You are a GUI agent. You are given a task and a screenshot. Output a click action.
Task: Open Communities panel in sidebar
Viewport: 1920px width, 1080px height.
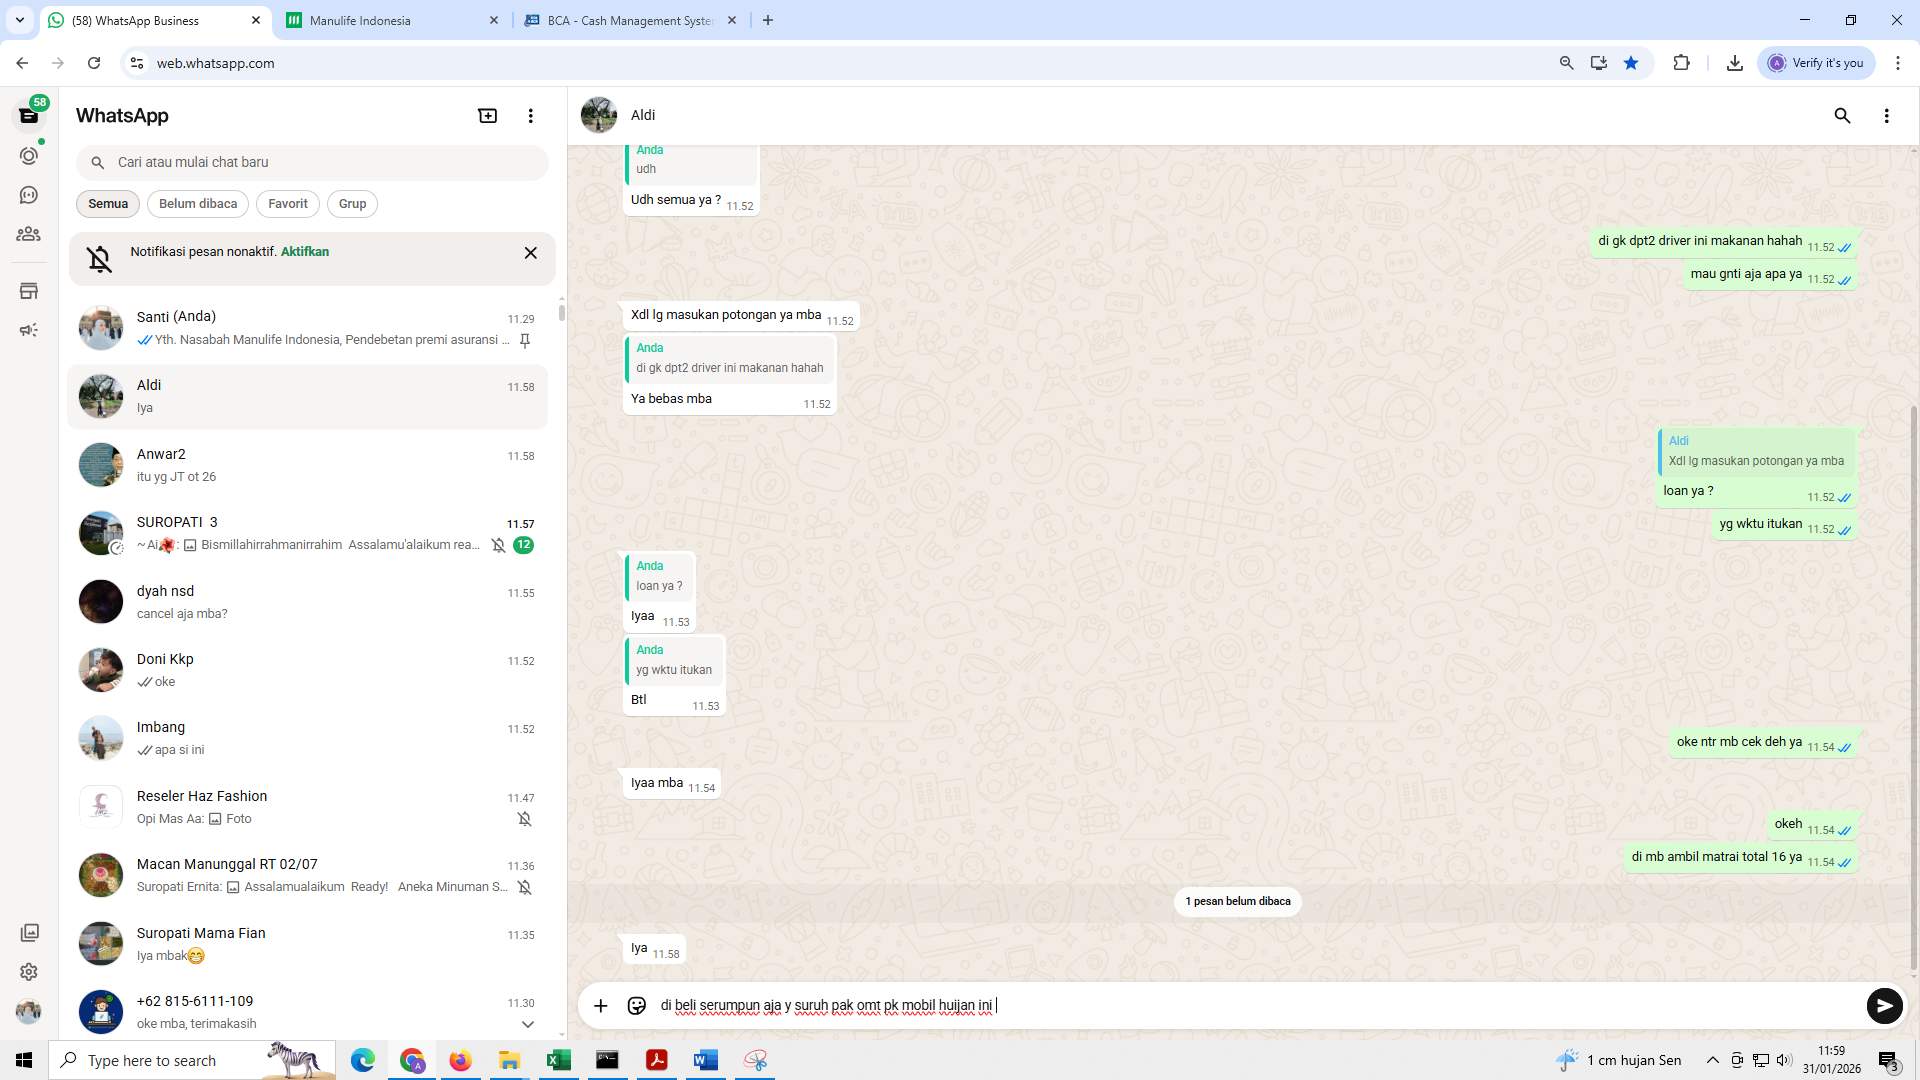click(x=29, y=234)
